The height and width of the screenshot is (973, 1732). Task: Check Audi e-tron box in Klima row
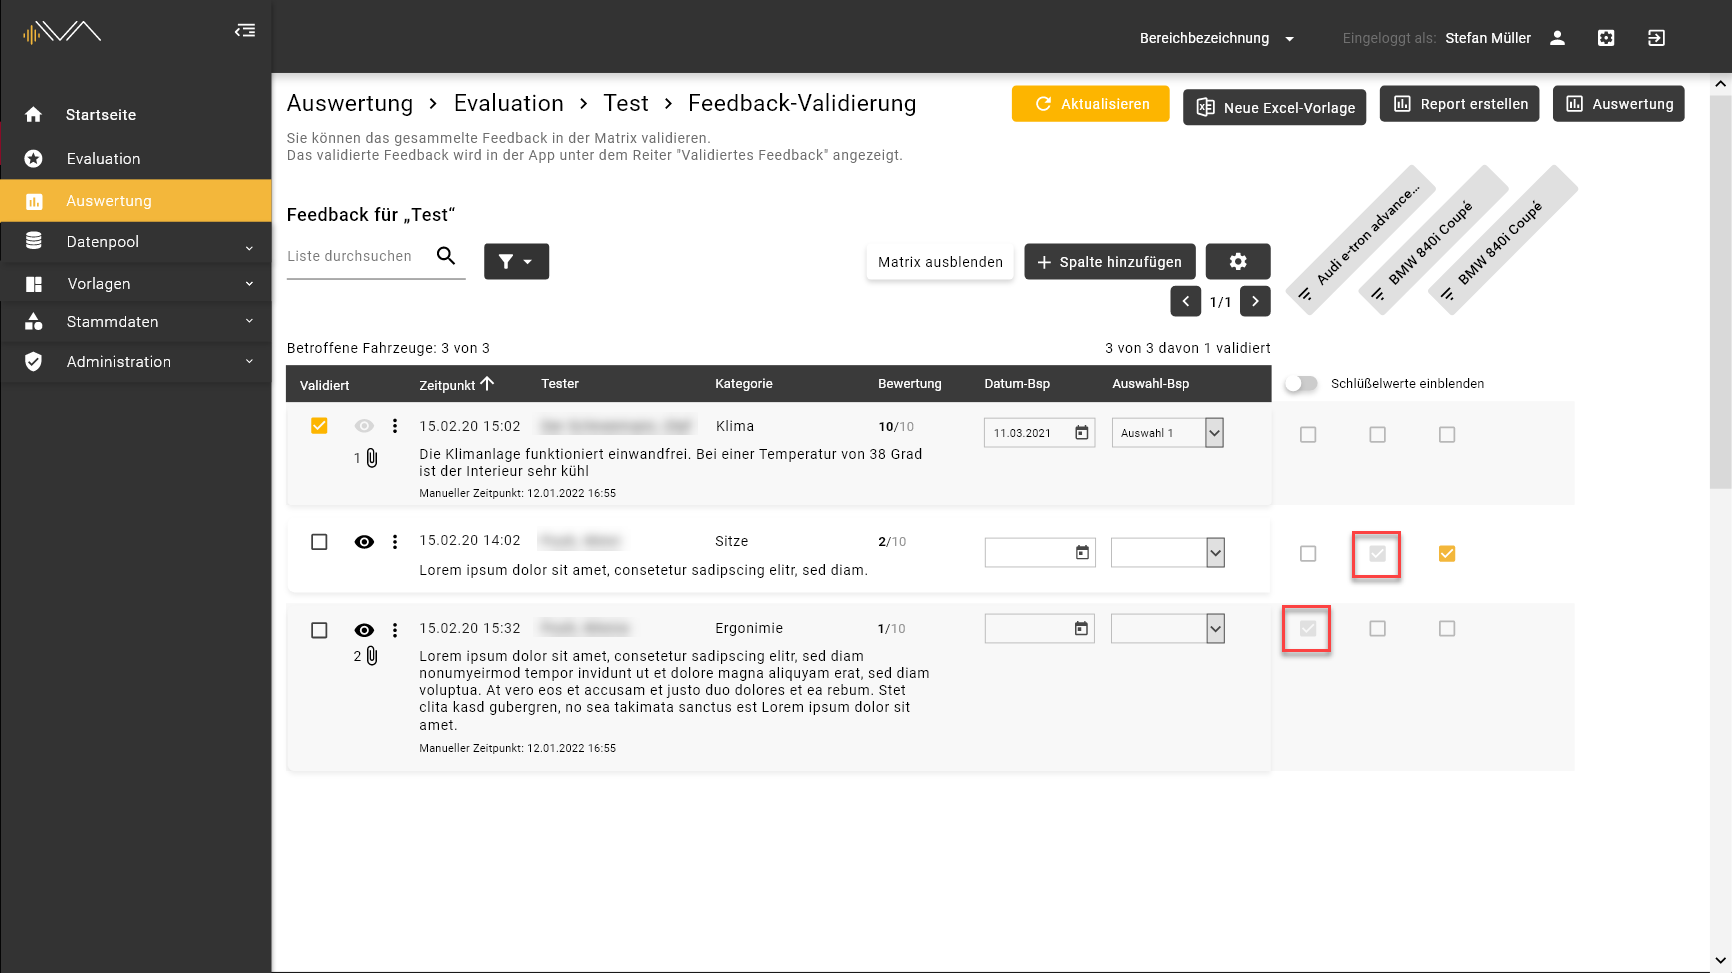pyautogui.click(x=1308, y=435)
